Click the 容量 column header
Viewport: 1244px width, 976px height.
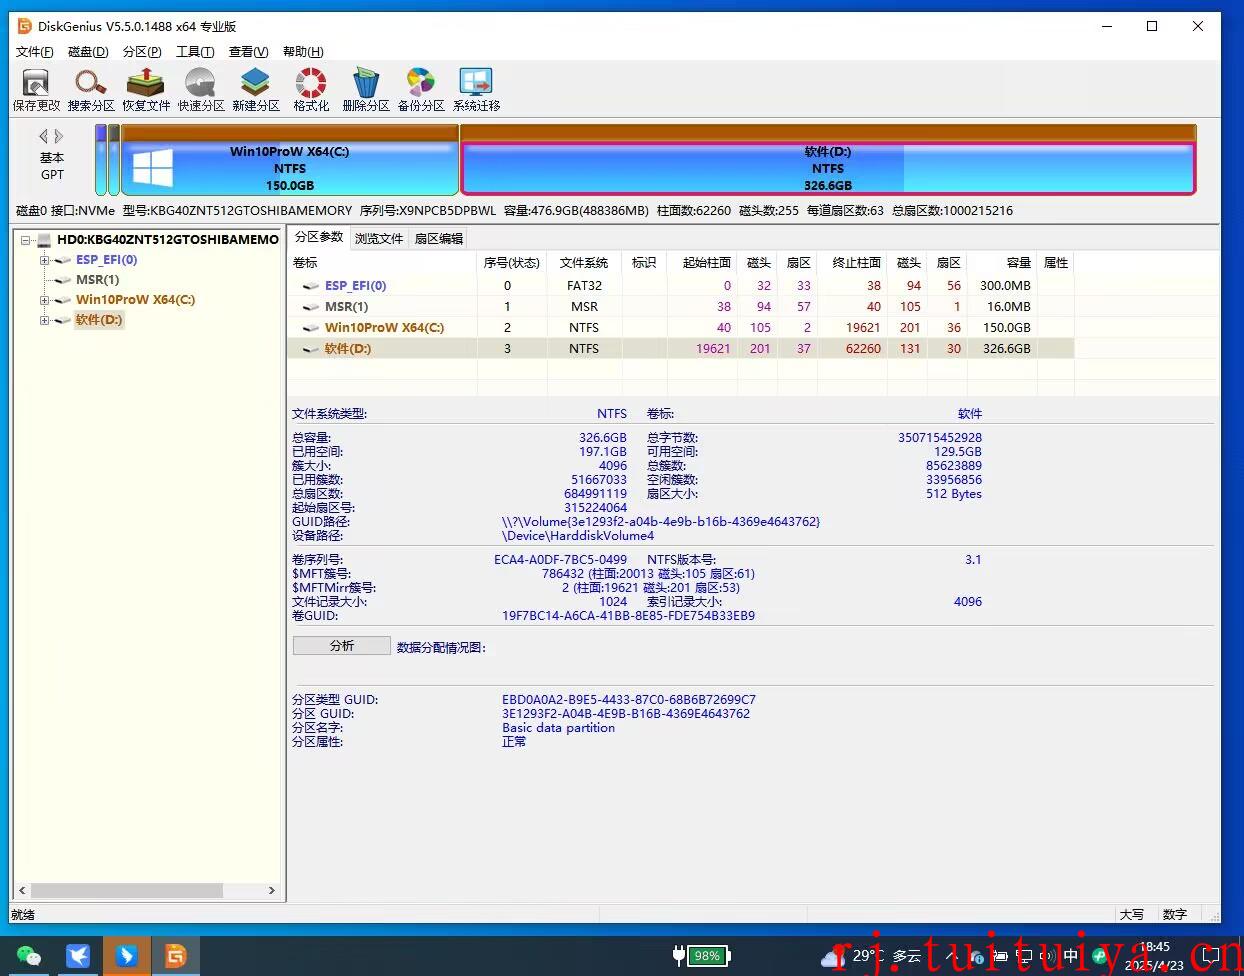[1002, 263]
